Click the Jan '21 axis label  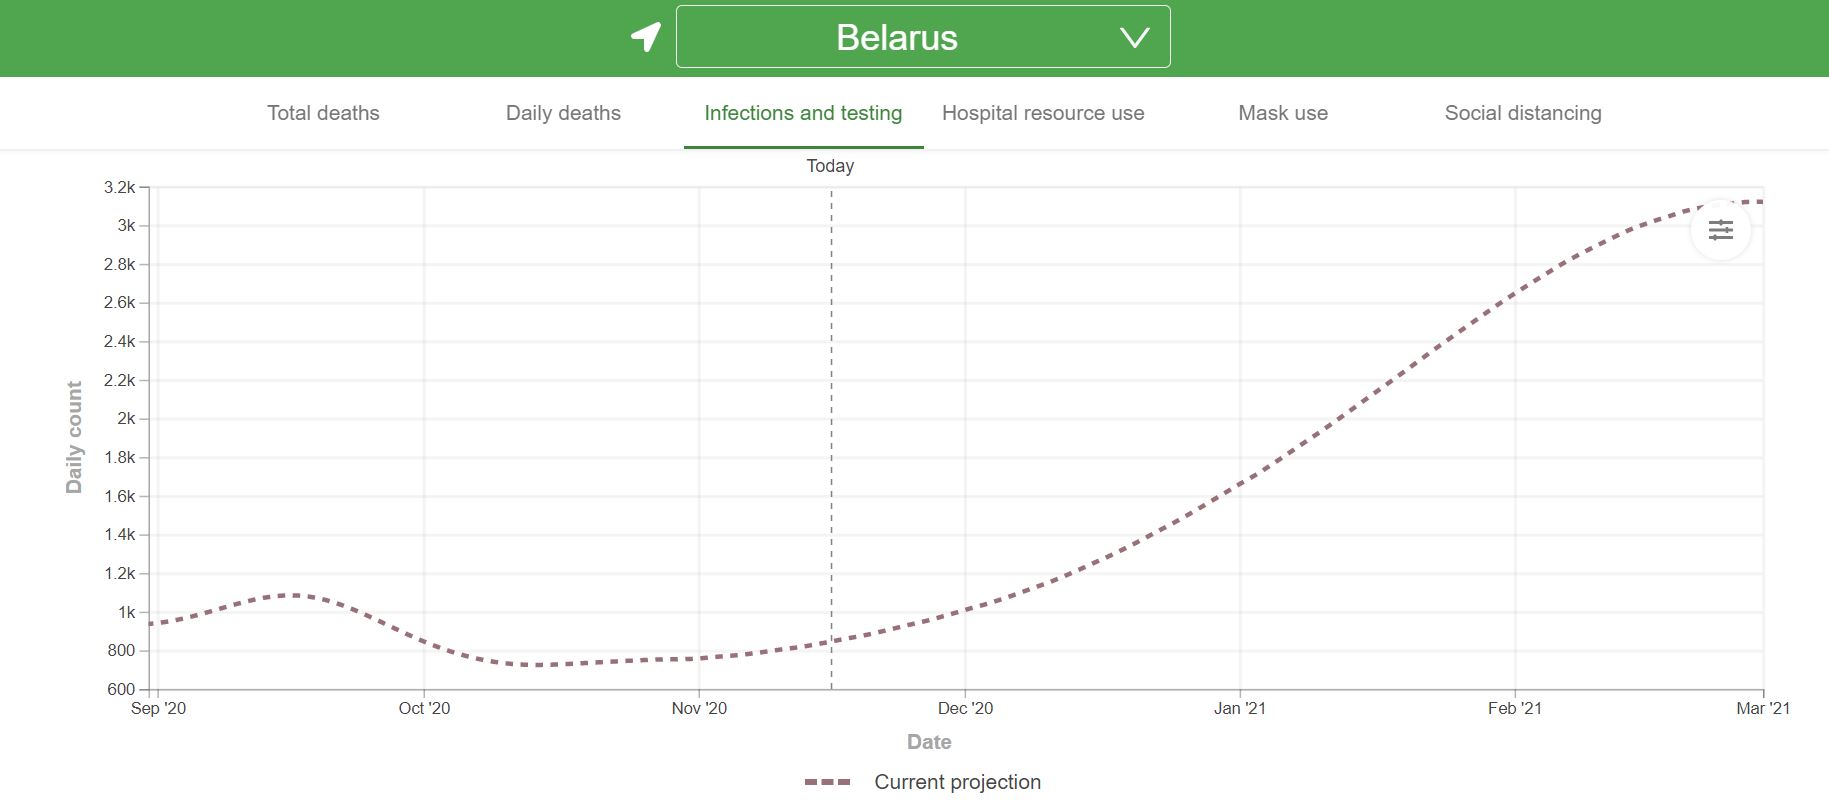point(1240,708)
